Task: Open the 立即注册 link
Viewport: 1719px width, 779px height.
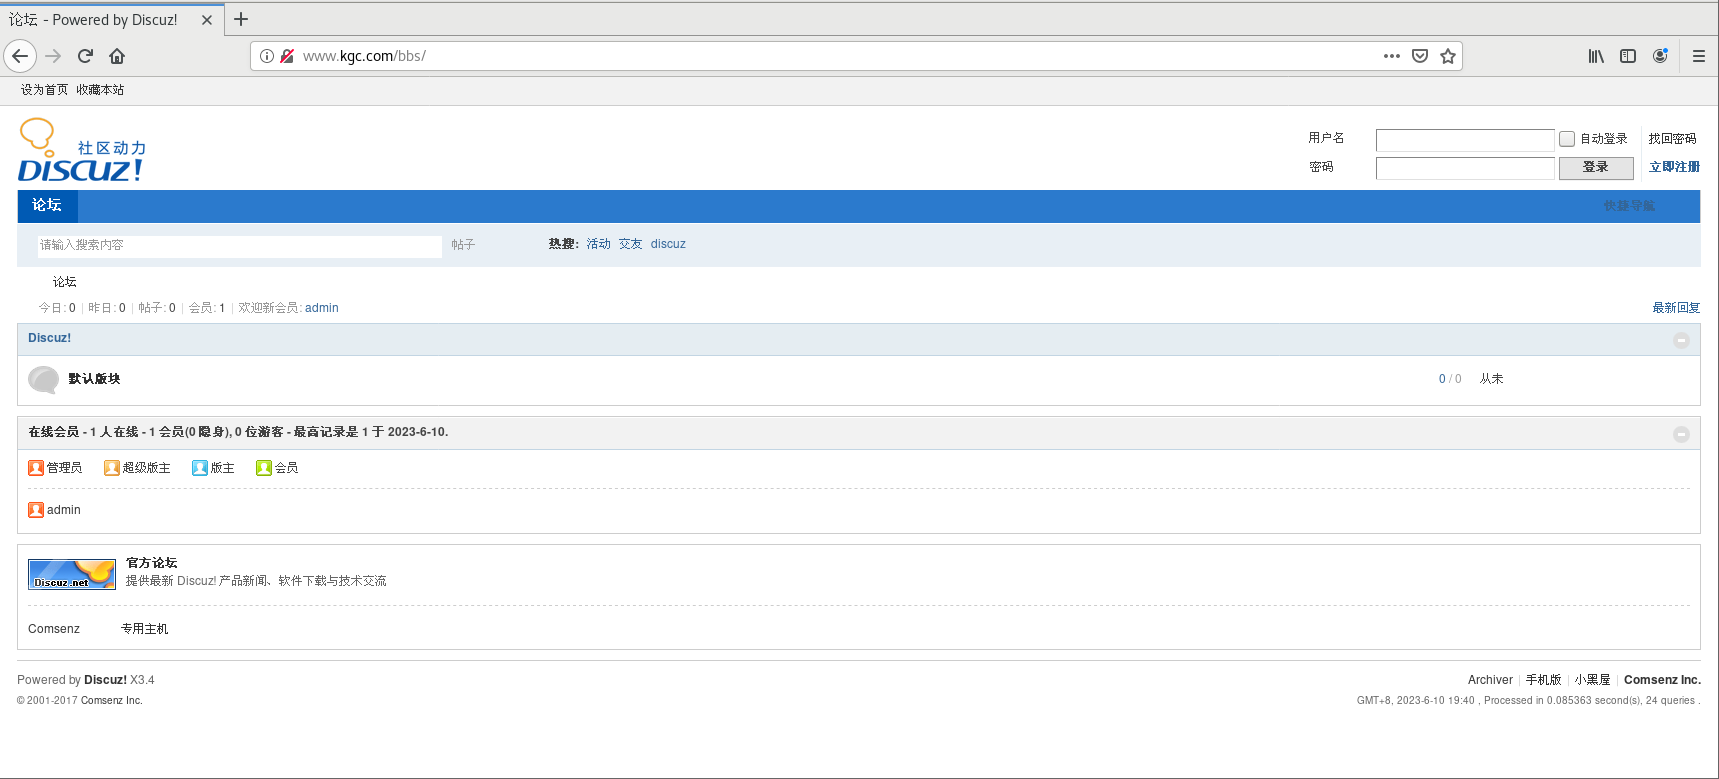Action: click(1674, 167)
